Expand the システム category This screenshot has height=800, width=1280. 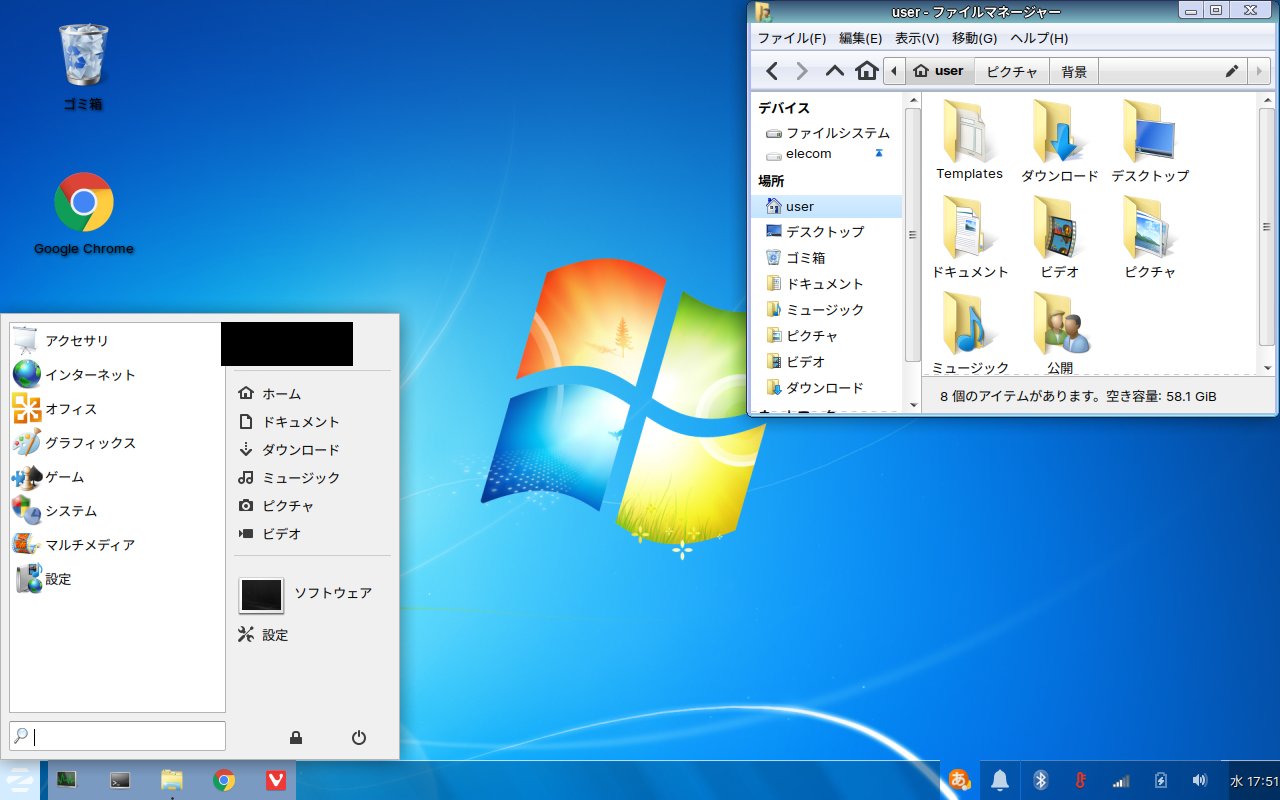click(118, 511)
